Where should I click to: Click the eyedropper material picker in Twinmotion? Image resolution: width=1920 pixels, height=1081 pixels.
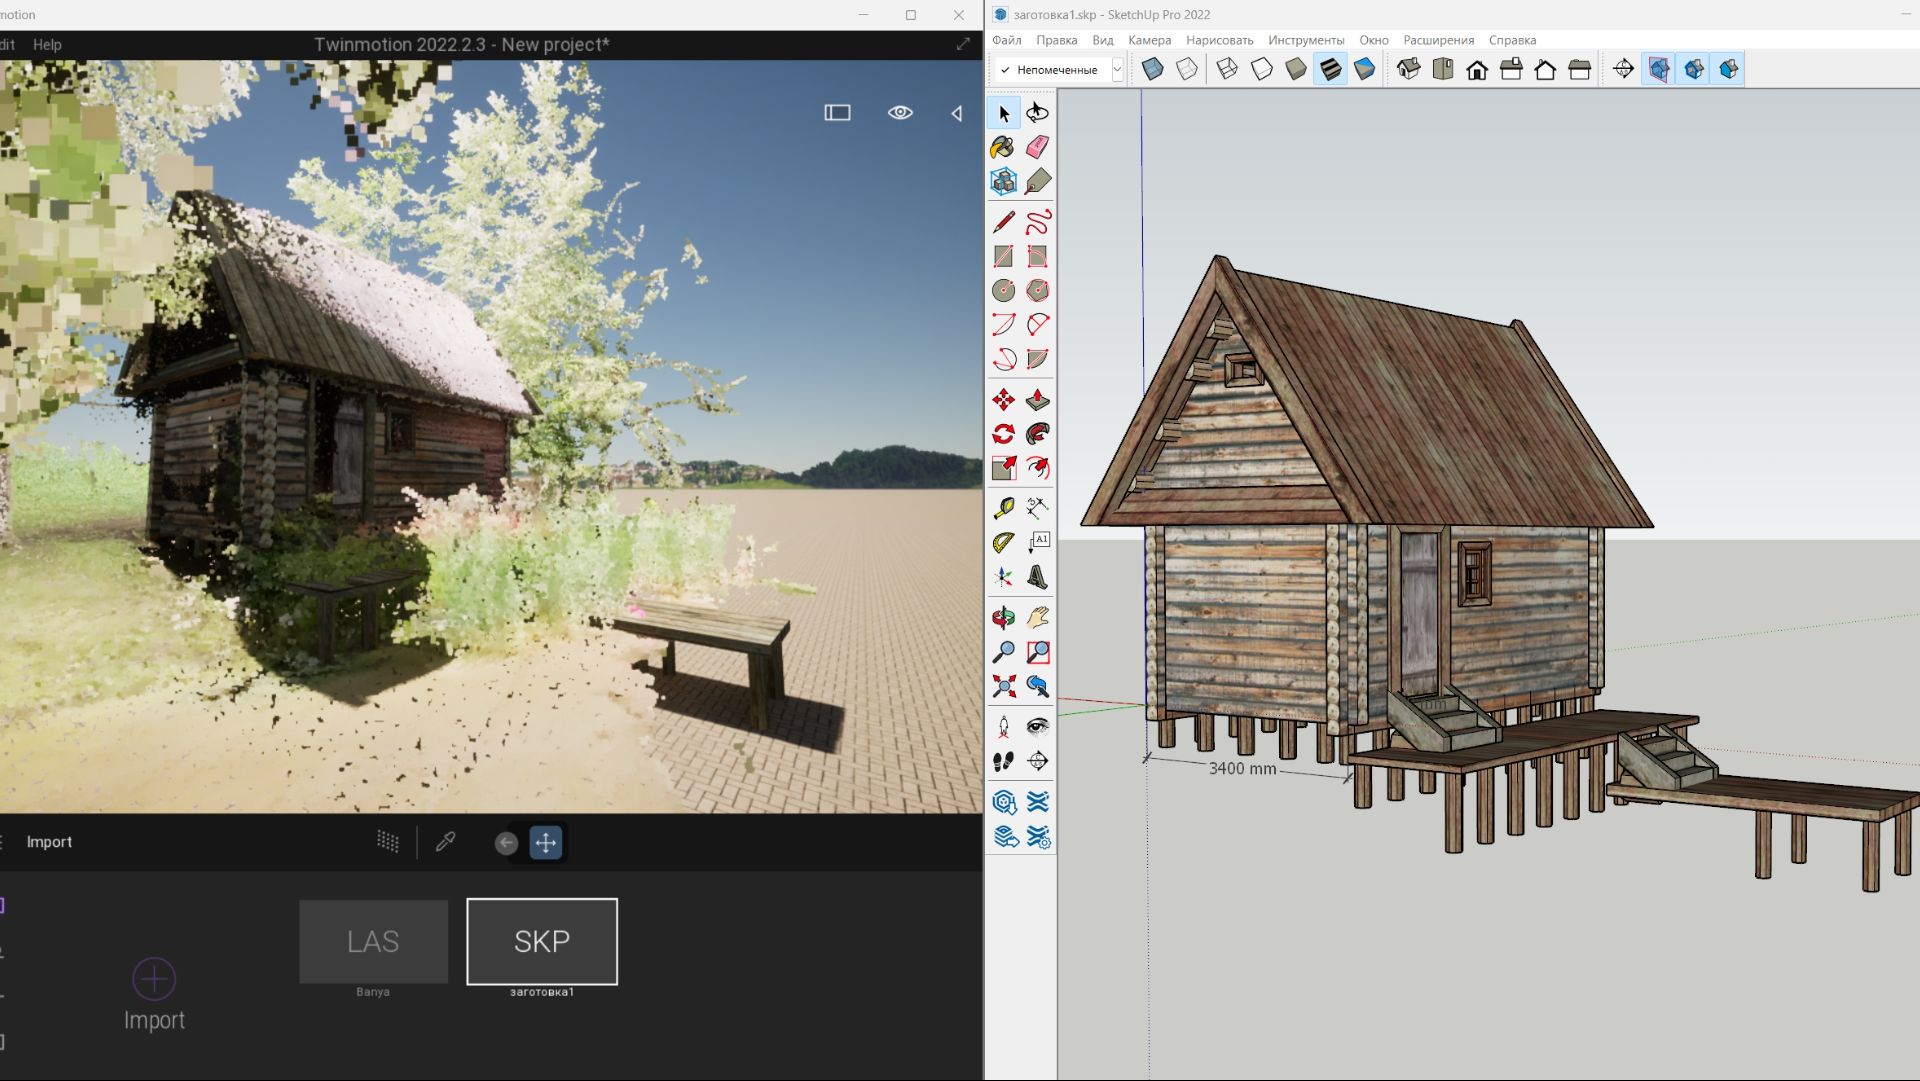coord(446,842)
